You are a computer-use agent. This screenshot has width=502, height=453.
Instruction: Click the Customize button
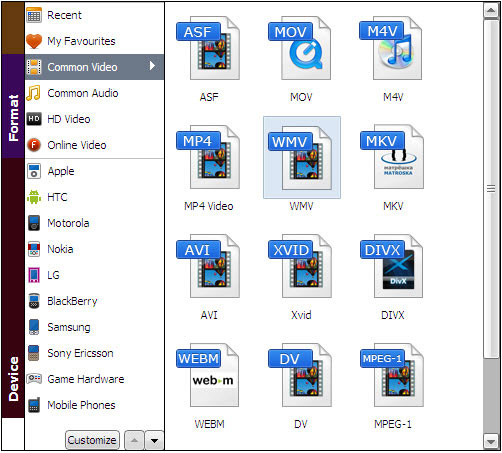tap(92, 440)
